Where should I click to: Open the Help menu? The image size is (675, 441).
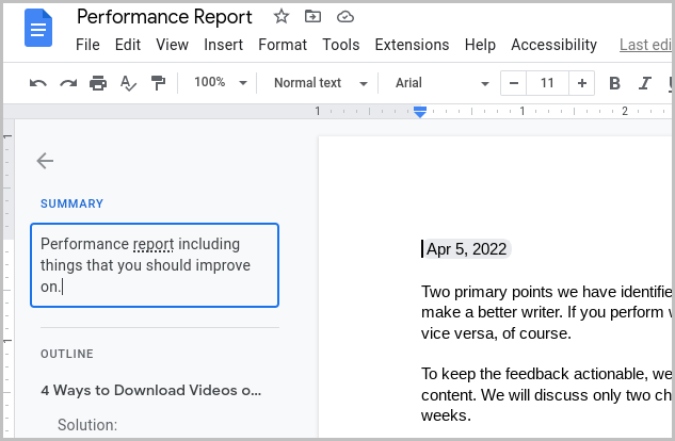click(480, 44)
